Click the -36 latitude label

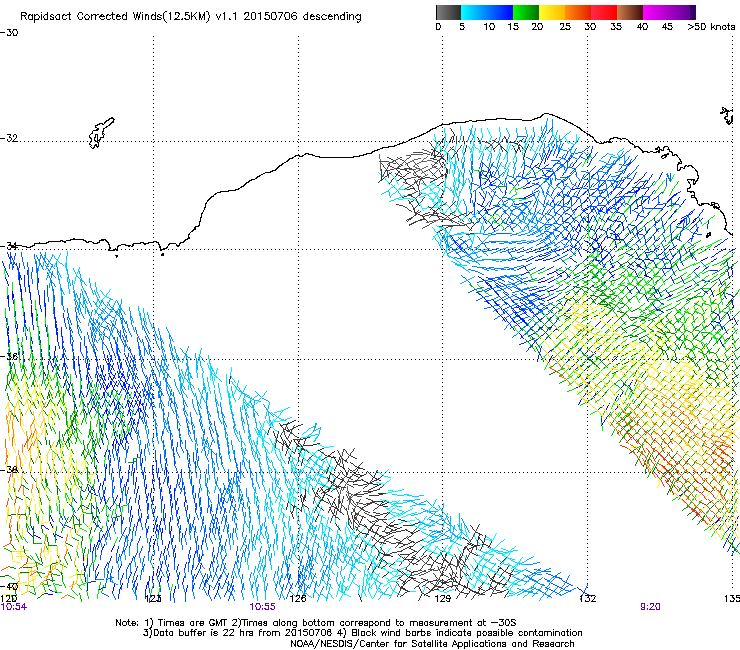coord(9,356)
